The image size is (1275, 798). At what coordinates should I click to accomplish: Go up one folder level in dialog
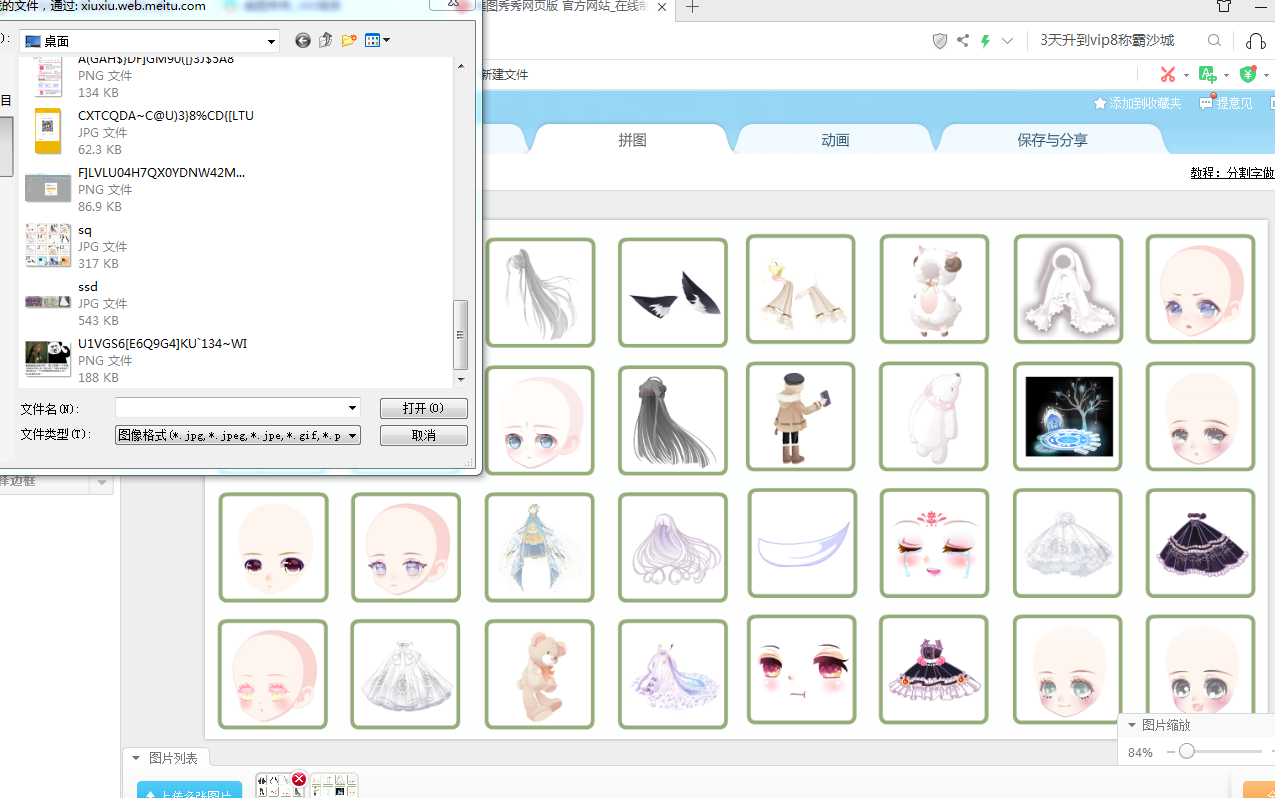(326, 41)
